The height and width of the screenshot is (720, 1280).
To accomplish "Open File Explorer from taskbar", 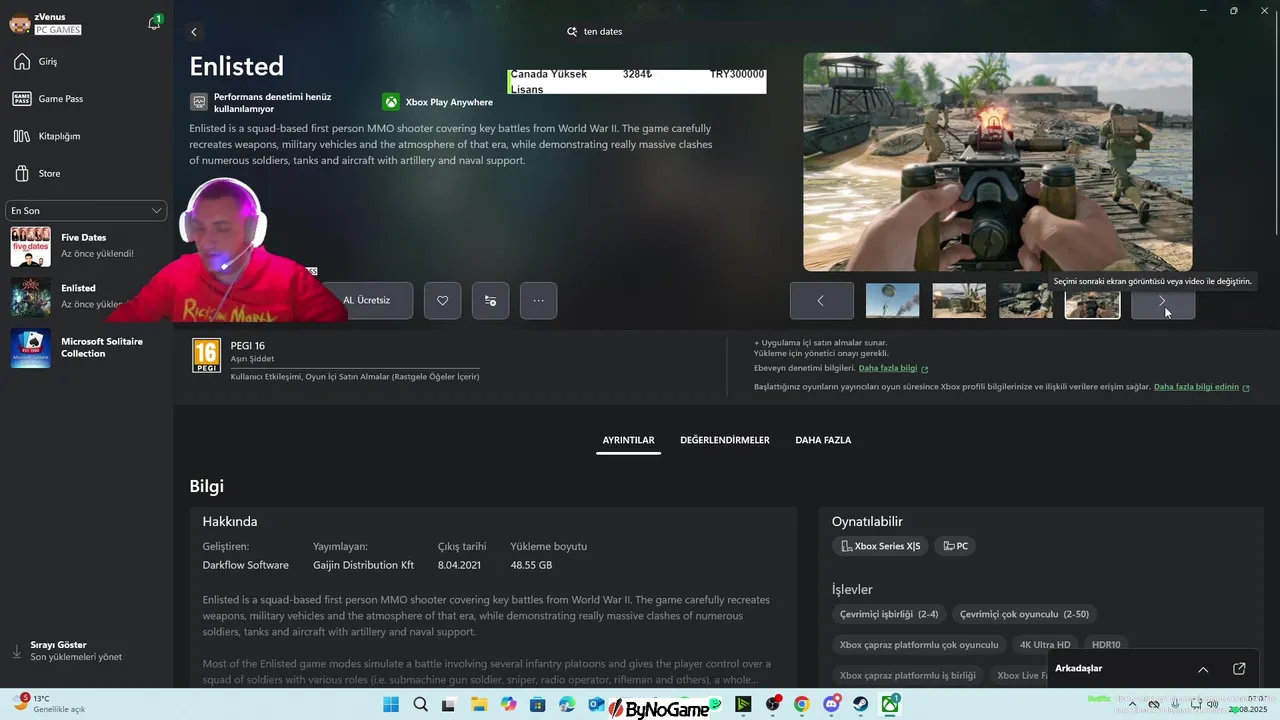I will (479, 705).
